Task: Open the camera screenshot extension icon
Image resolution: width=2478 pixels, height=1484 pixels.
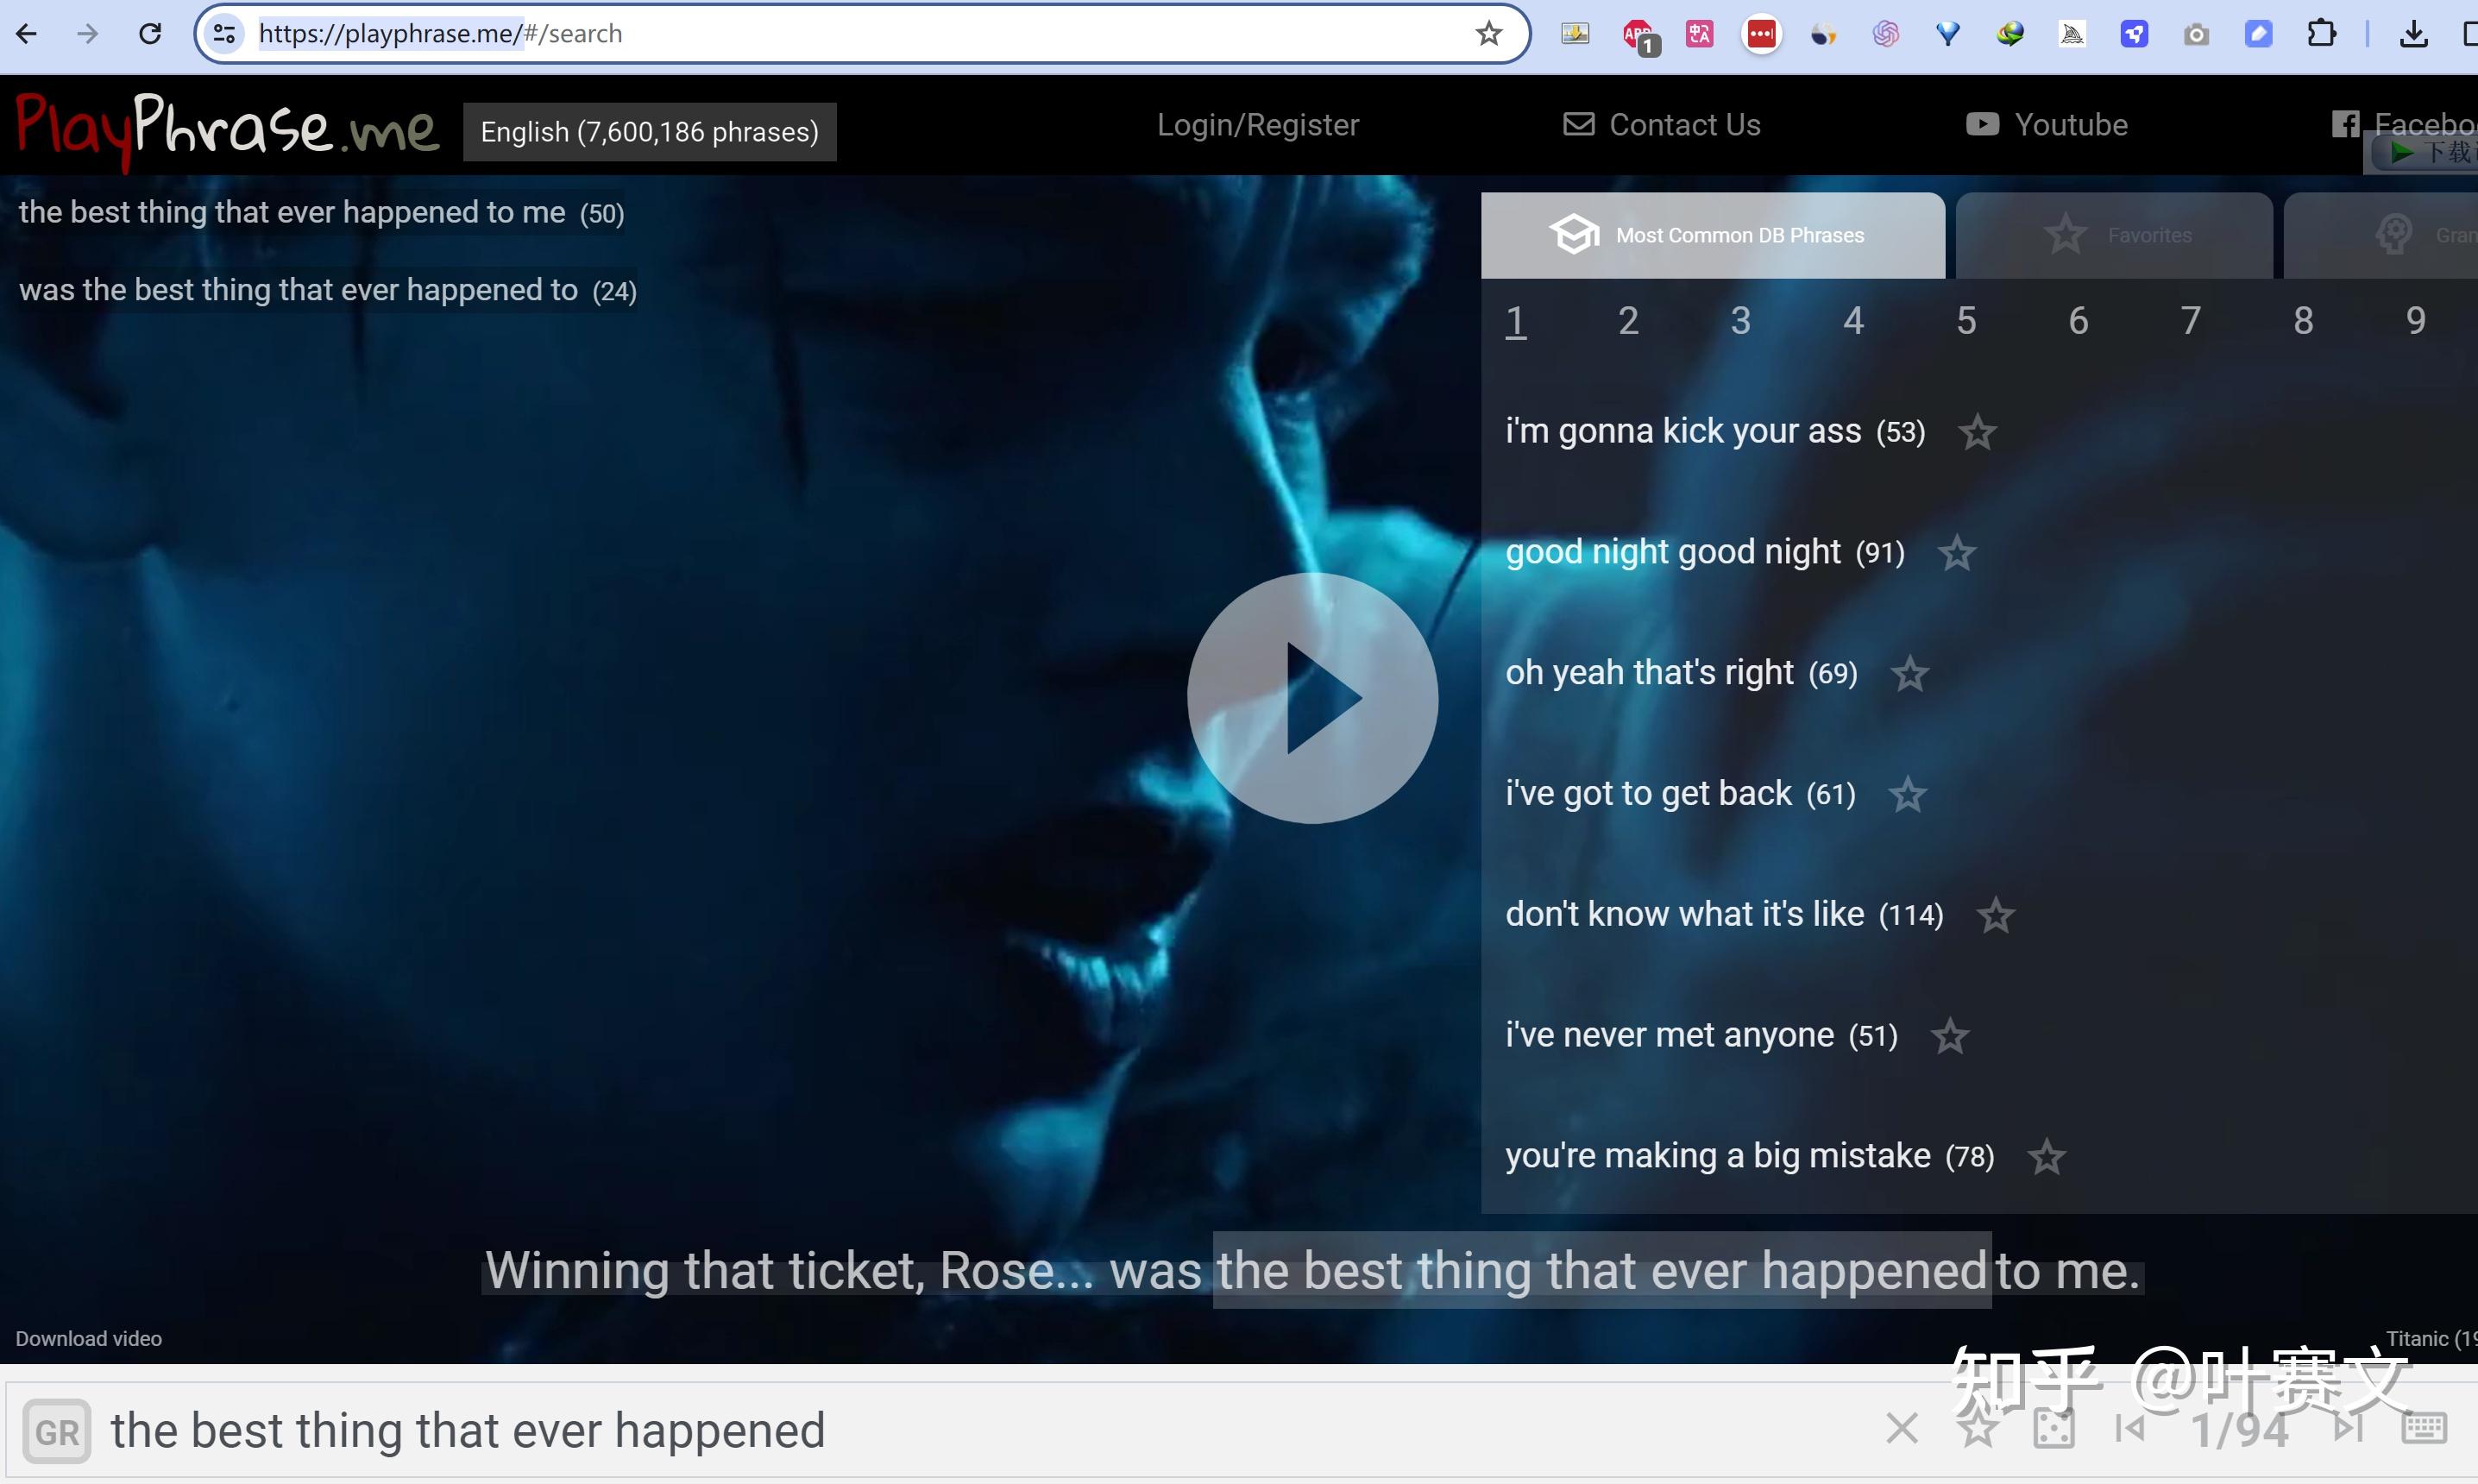Action: pos(2196,34)
